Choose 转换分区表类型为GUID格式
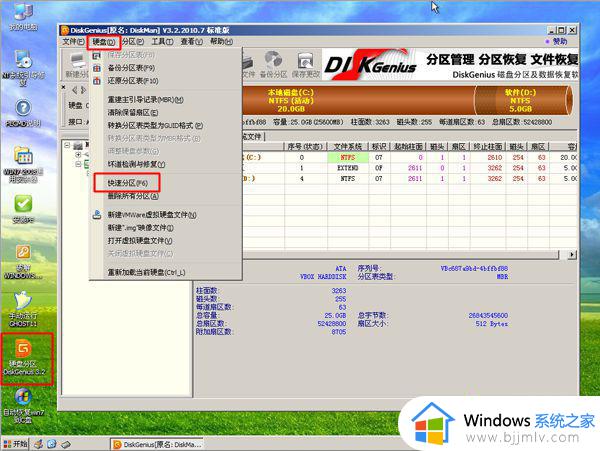This screenshot has height=451, width=600. coord(155,125)
